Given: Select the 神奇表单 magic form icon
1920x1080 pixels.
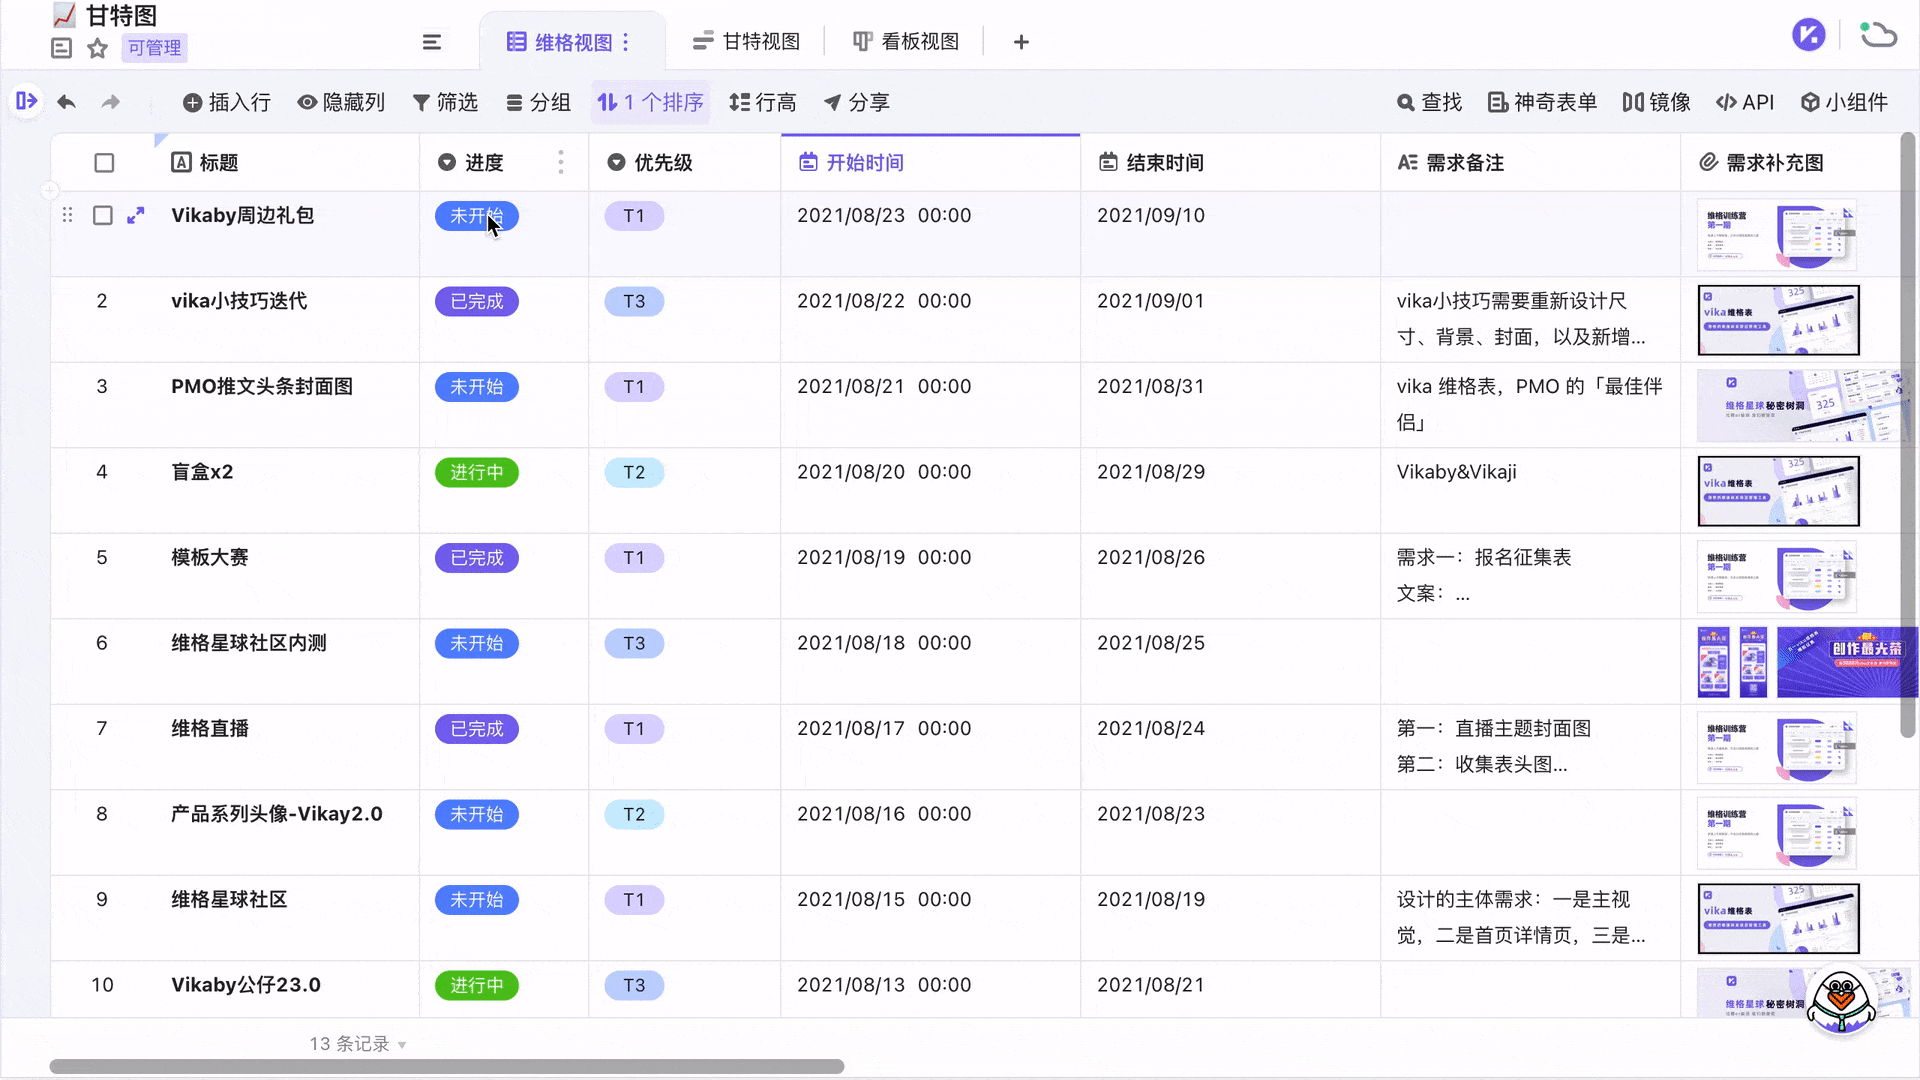Looking at the screenshot, I should [1540, 102].
